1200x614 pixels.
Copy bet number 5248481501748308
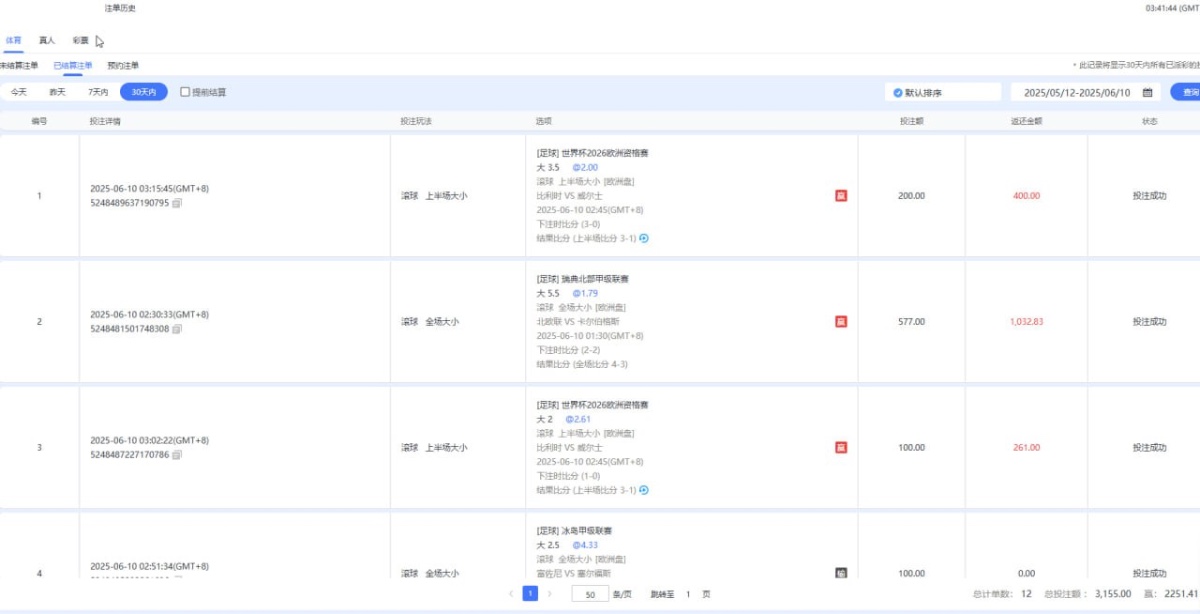coord(177,329)
